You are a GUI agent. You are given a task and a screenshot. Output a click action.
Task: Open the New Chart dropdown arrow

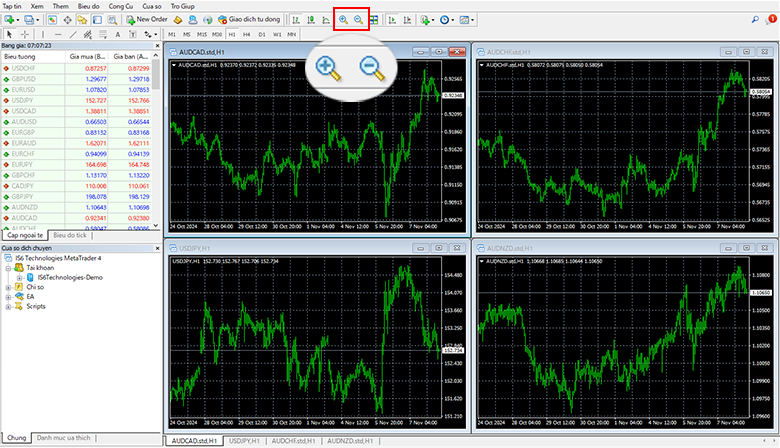(x=17, y=20)
